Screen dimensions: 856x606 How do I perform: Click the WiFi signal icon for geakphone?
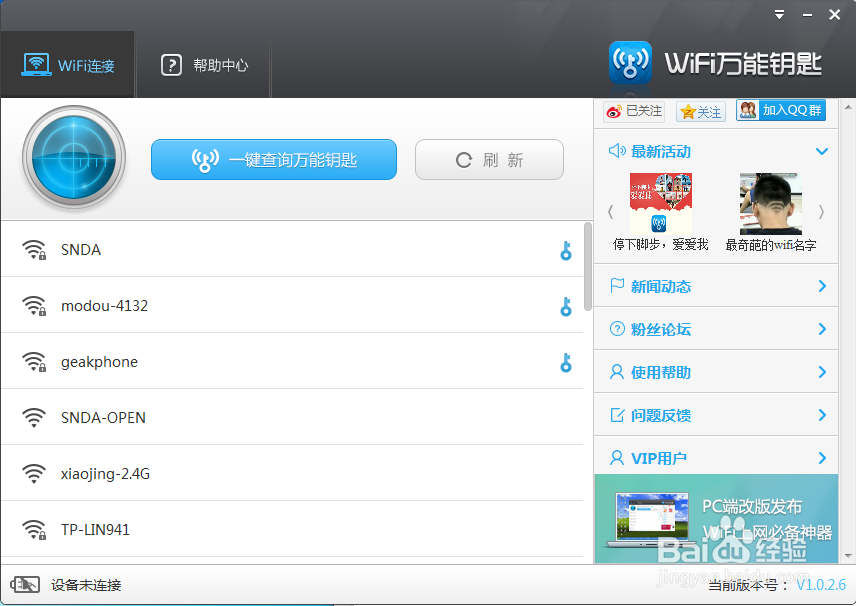pyautogui.click(x=34, y=362)
